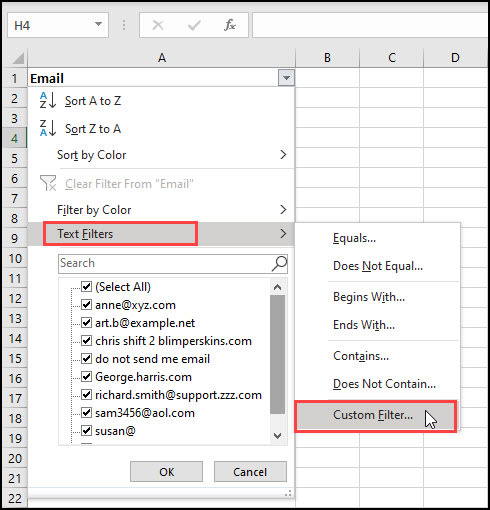This screenshot has width=490, height=510.
Task: Select column D header
Action: 455,58
